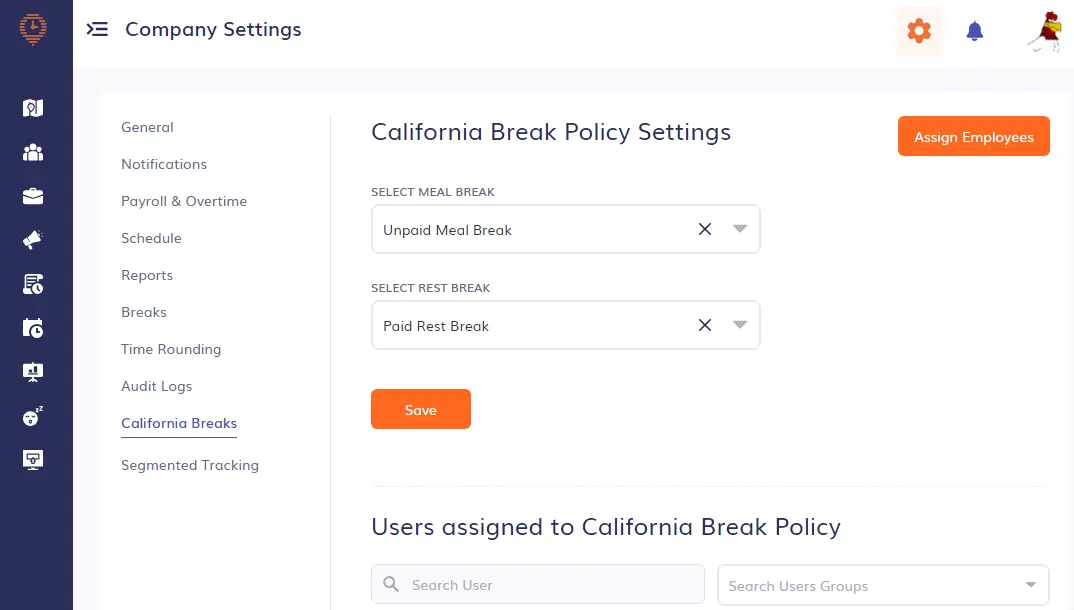Select the Team Members sidebar icon

coord(33,152)
